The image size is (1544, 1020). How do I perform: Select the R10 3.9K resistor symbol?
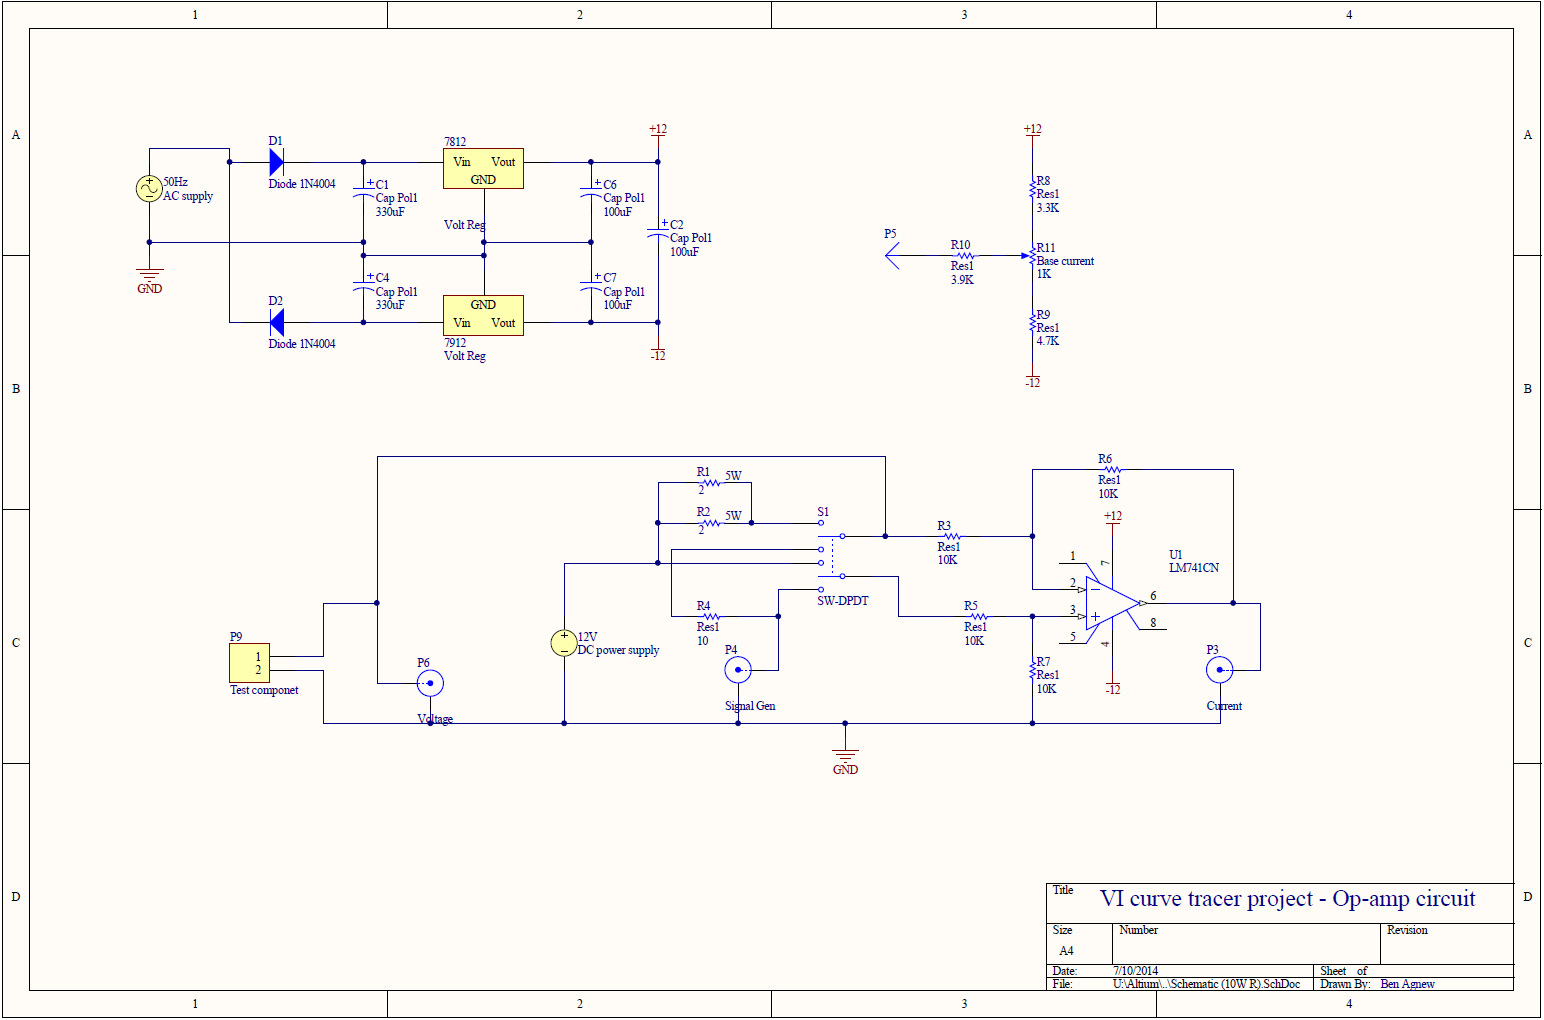965,256
